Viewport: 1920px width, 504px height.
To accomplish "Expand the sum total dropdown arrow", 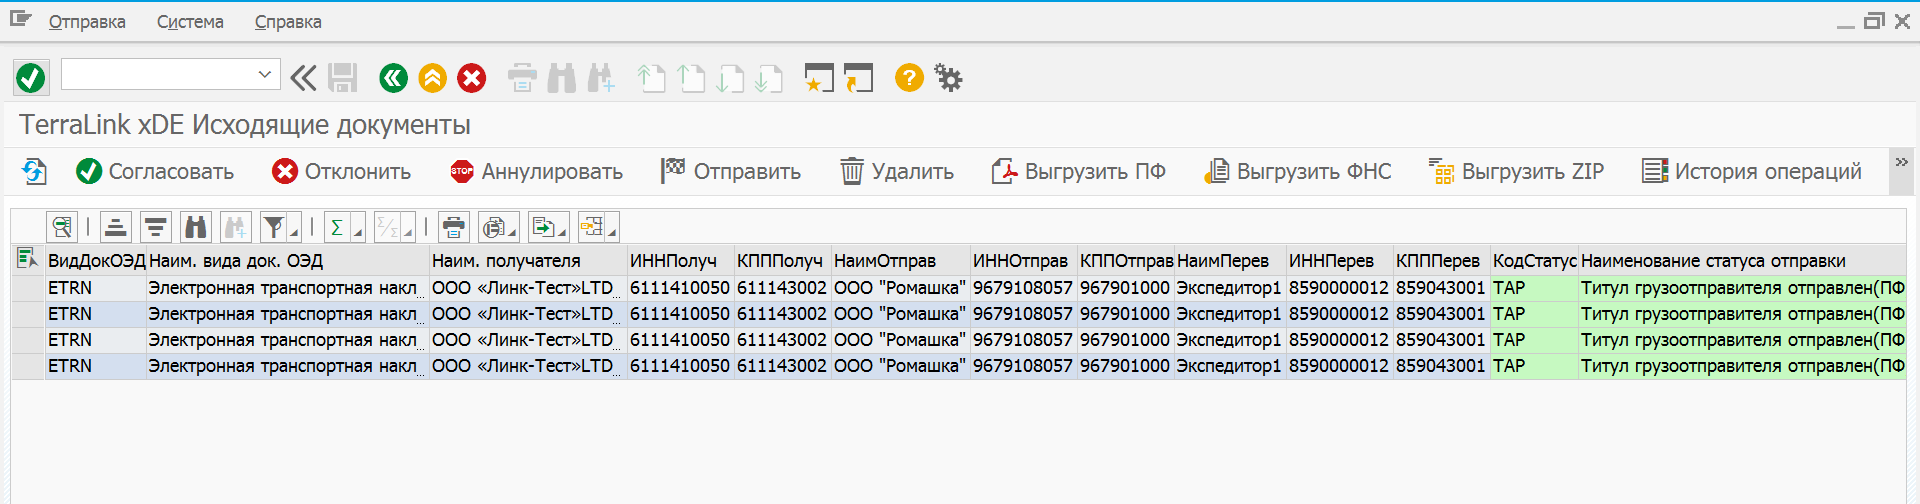I will coord(357,232).
